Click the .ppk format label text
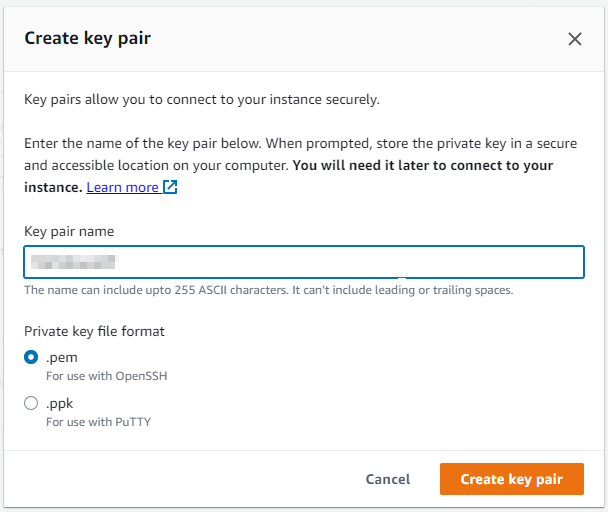This screenshot has height=512, width=608. click(x=60, y=404)
